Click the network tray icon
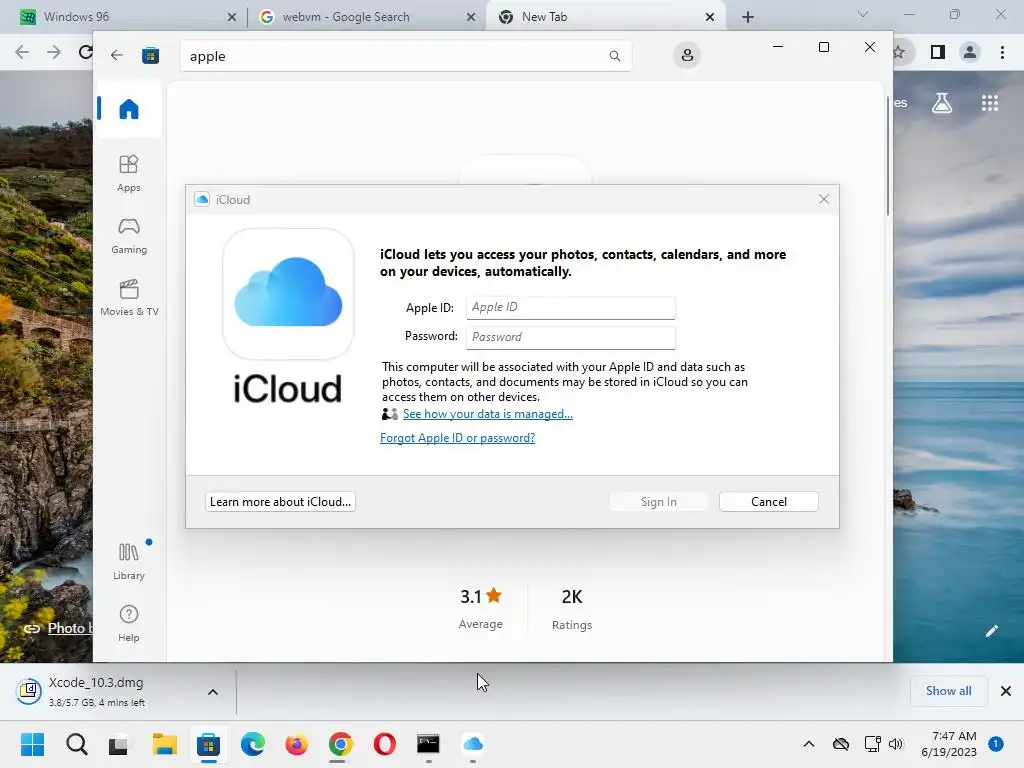 [x=872, y=744]
